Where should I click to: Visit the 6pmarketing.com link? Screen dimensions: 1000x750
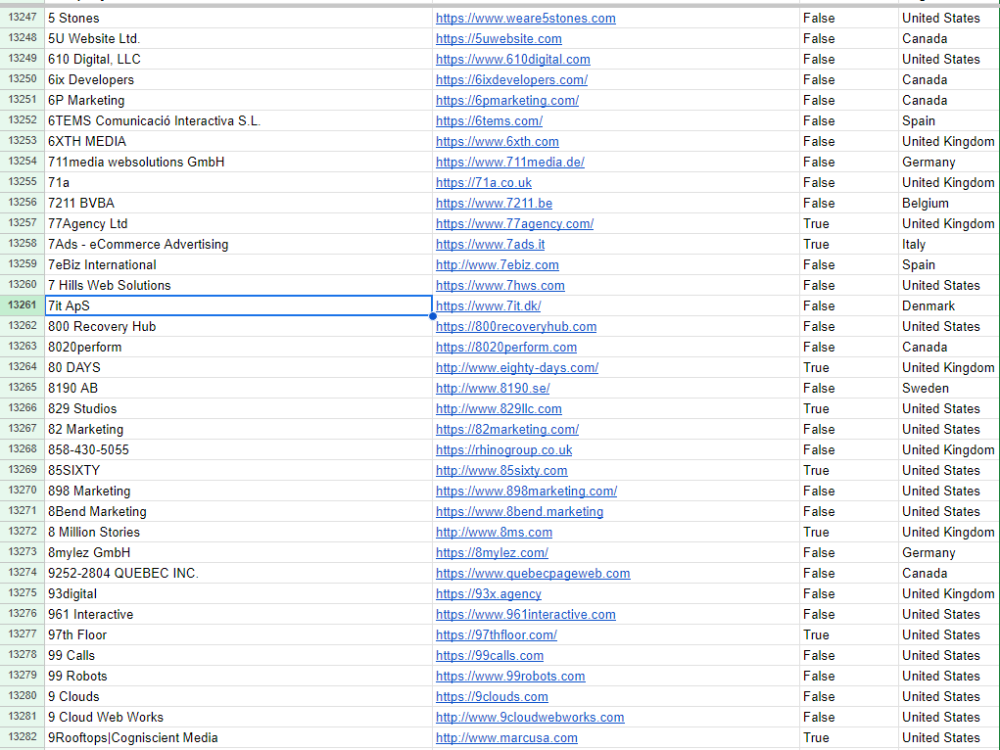[x=507, y=100]
